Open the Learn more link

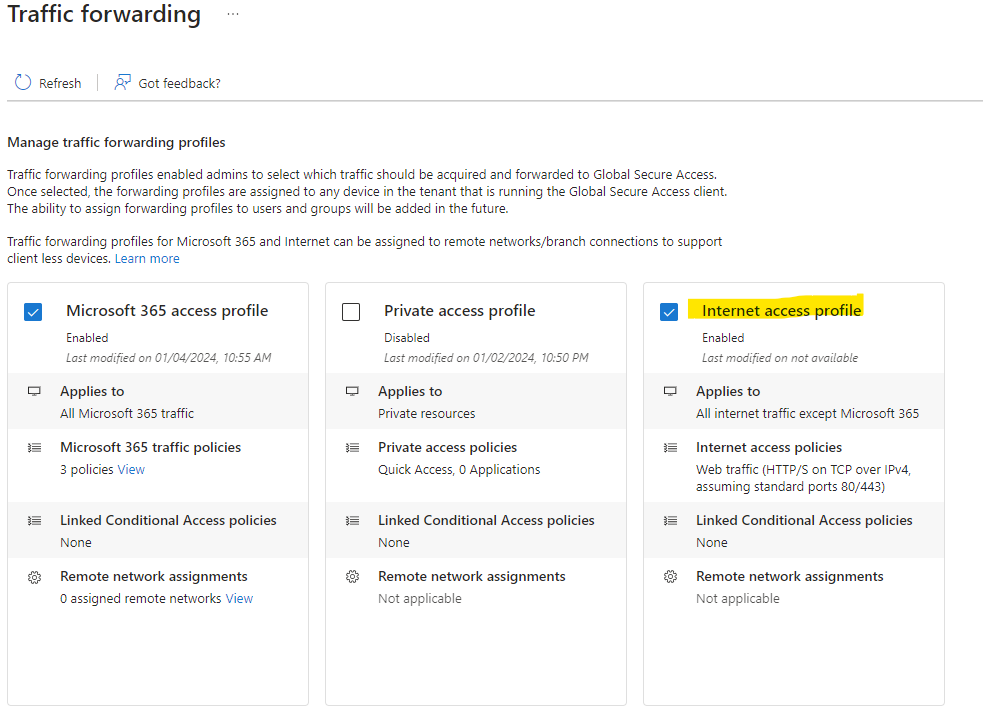point(147,258)
